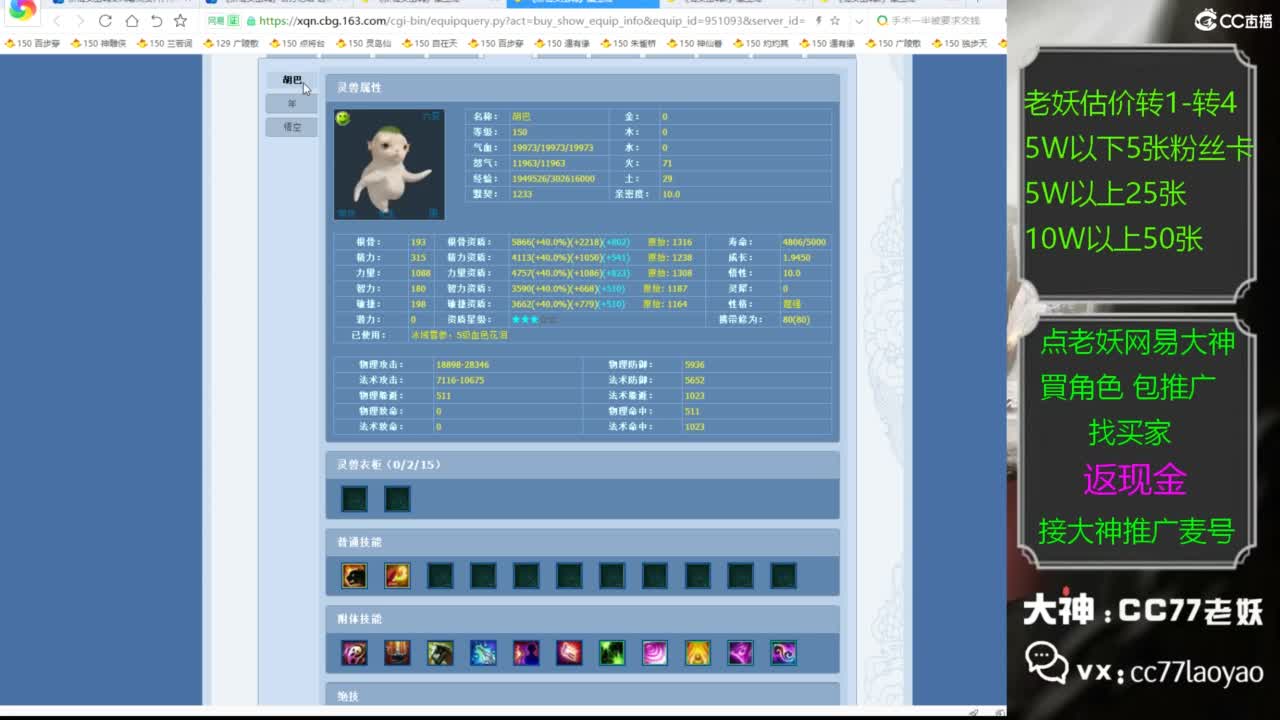Click the 物理攻击 value 18898-28346
The width and height of the screenshot is (1280, 720).
click(x=462, y=365)
